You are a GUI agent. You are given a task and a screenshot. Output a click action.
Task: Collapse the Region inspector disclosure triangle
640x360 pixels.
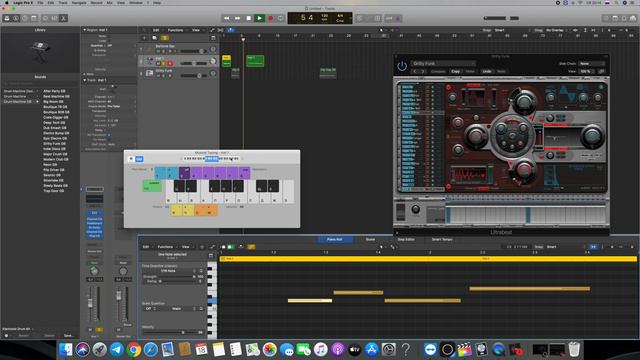coord(84,30)
